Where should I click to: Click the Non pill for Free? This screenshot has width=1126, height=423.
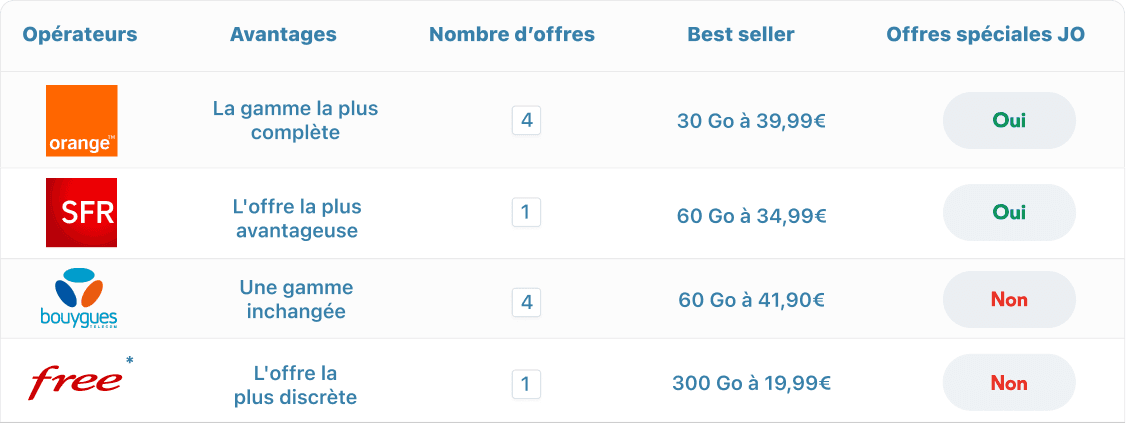(1009, 383)
